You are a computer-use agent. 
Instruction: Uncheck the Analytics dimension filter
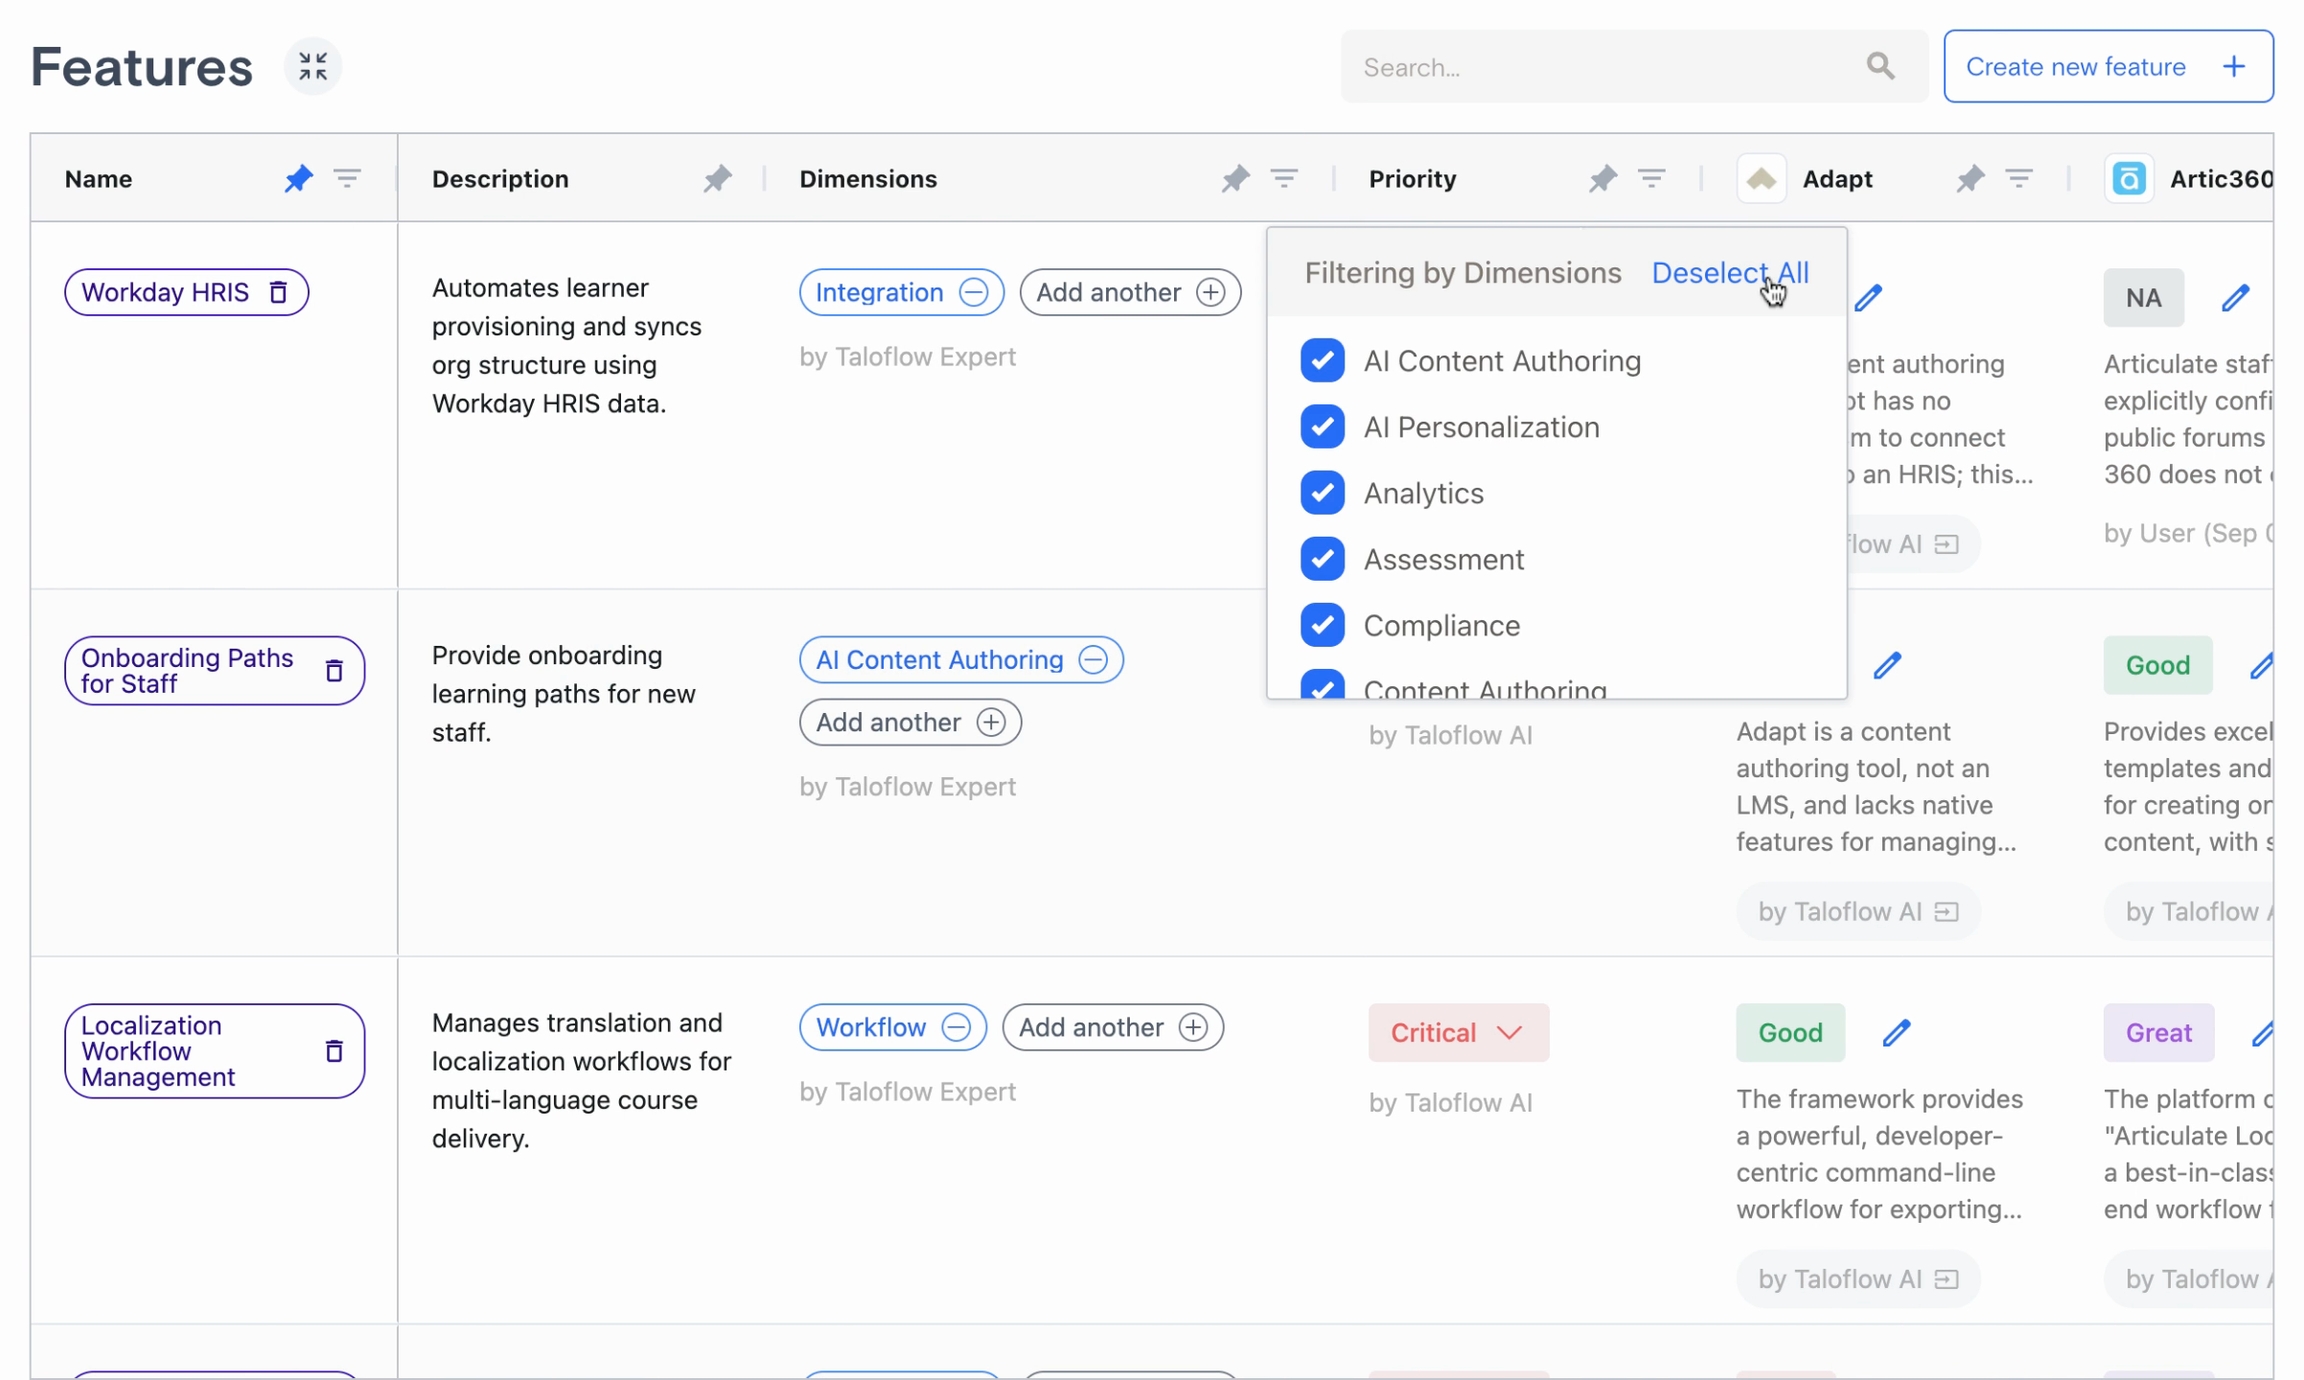1322,493
